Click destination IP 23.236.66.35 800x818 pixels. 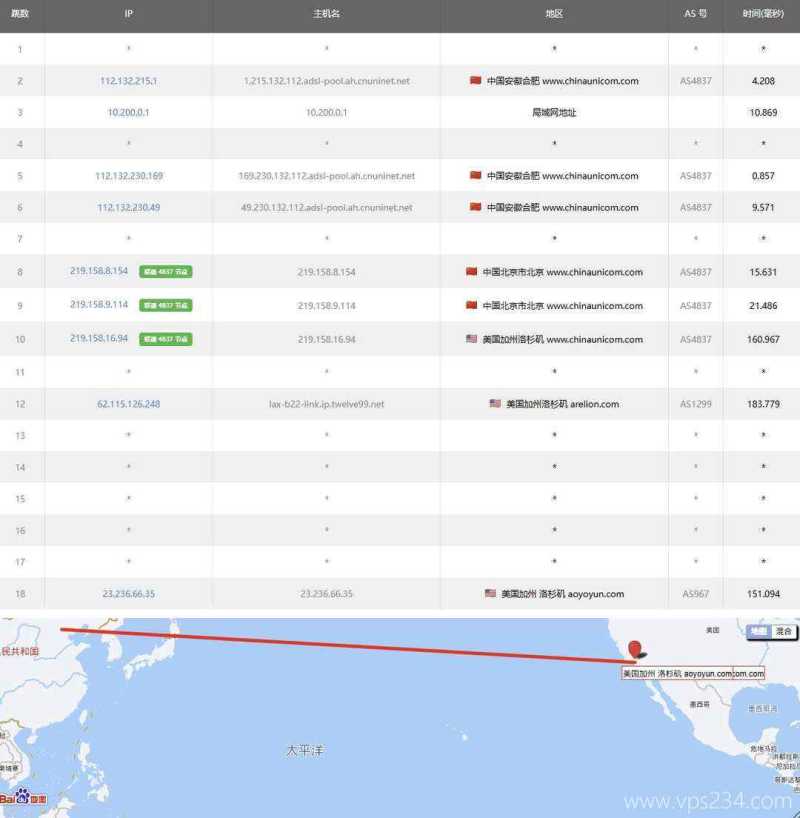coord(128,594)
